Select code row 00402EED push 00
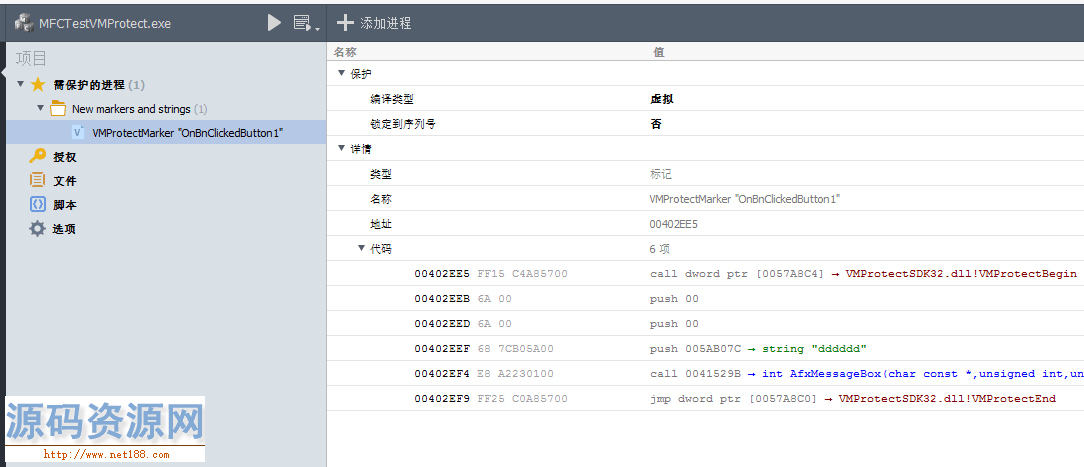1084x467 pixels. [x=705, y=323]
